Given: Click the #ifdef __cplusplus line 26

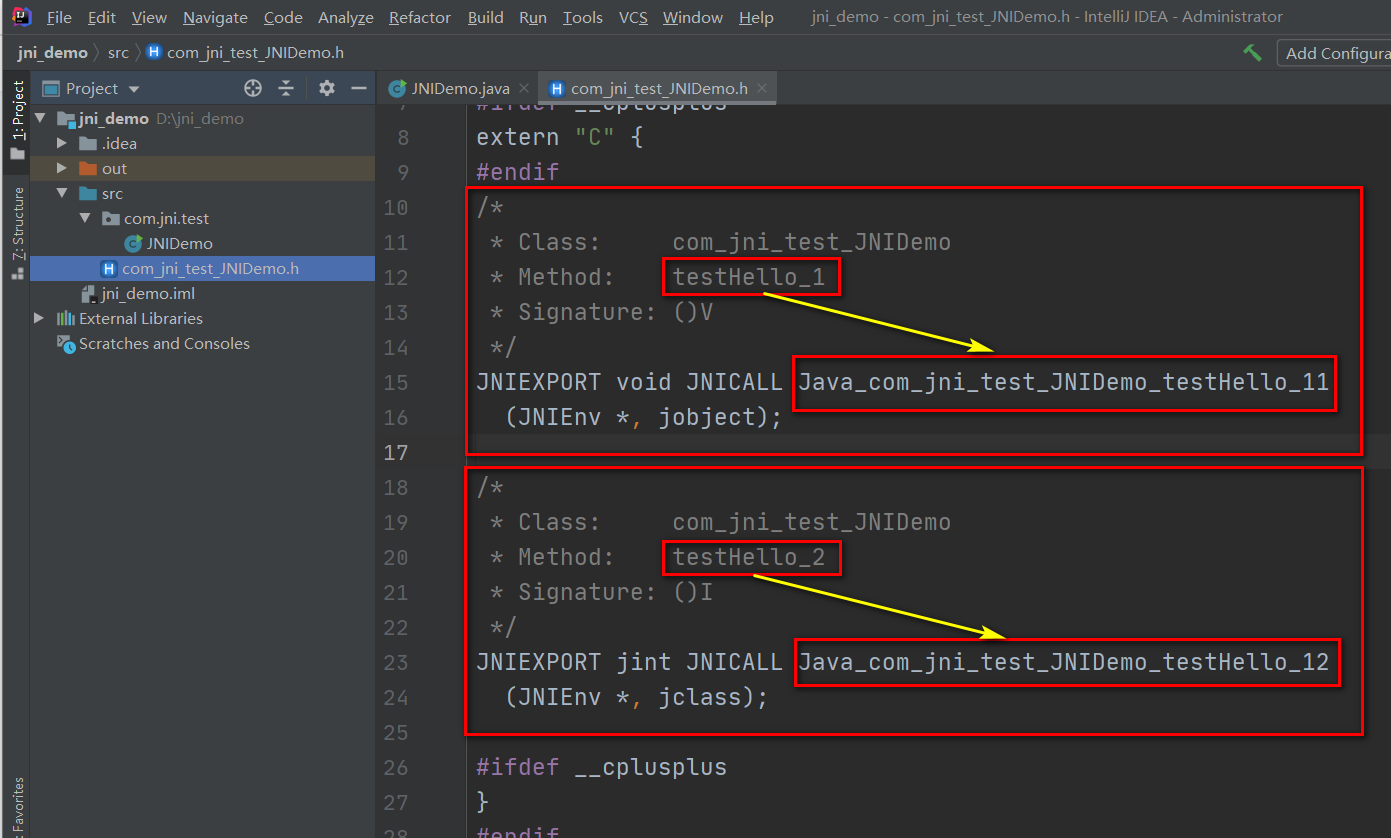Looking at the screenshot, I should [601, 767].
